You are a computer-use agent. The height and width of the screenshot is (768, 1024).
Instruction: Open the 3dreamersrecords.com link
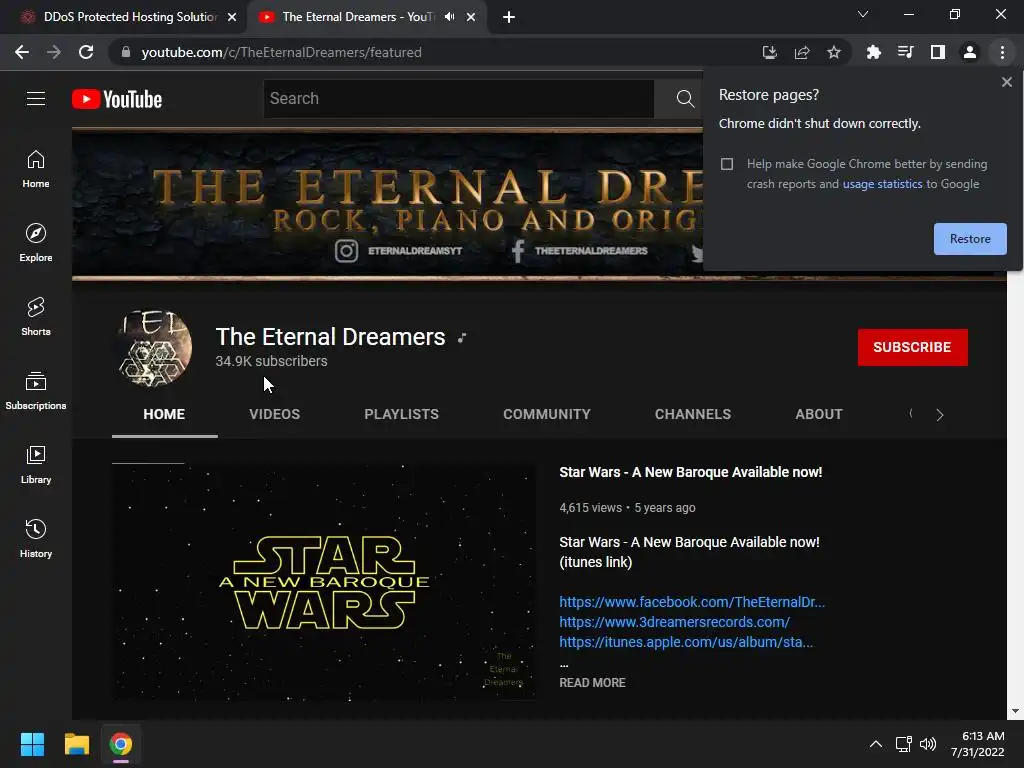pyautogui.click(x=675, y=622)
